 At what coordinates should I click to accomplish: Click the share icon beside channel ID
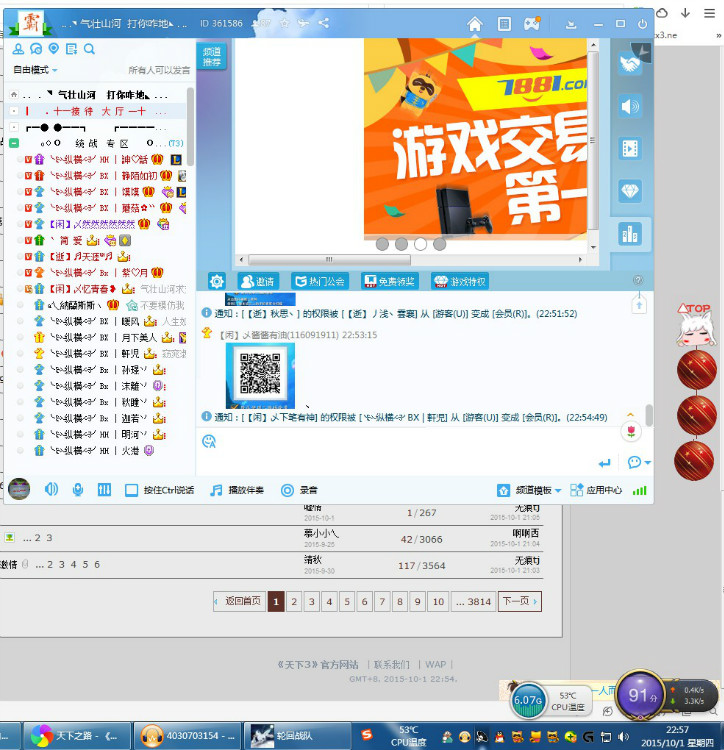(x=323, y=23)
